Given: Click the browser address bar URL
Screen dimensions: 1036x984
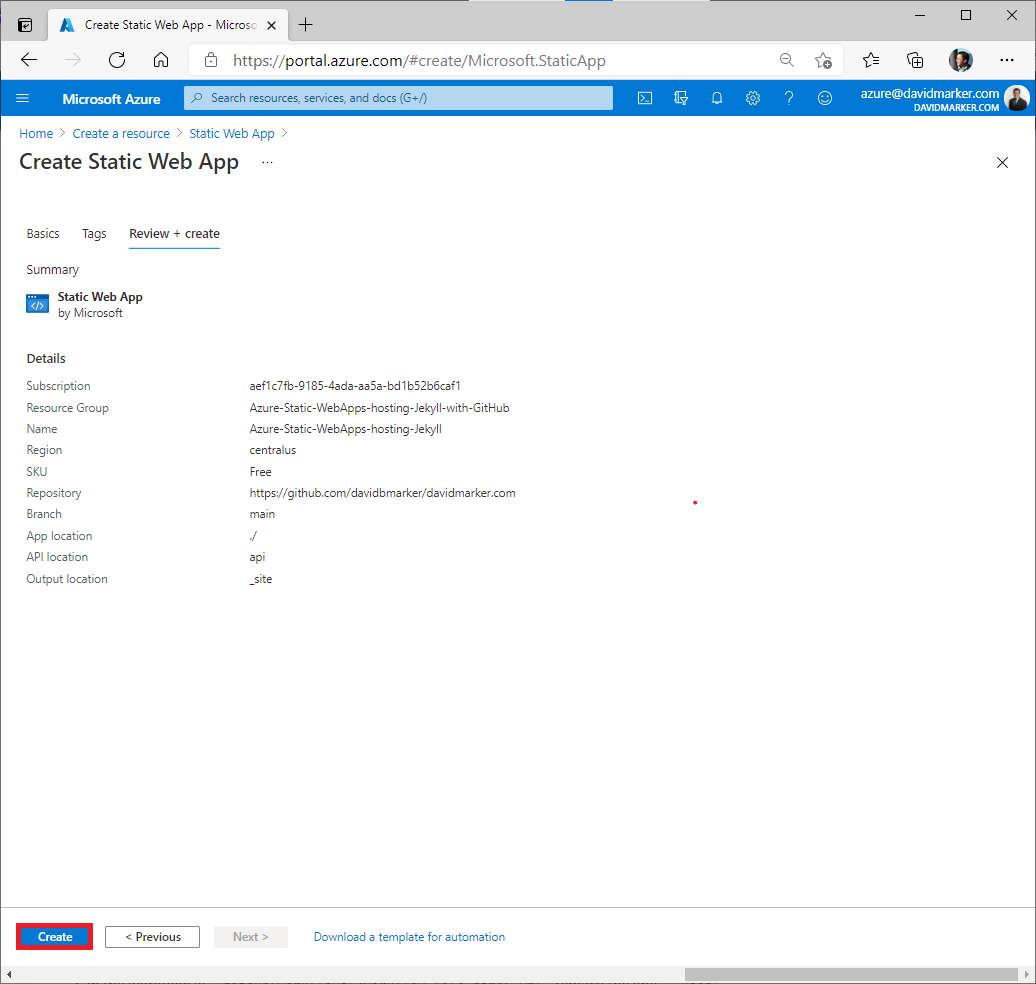Looking at the screenshot, I should (x=419, y=61).
